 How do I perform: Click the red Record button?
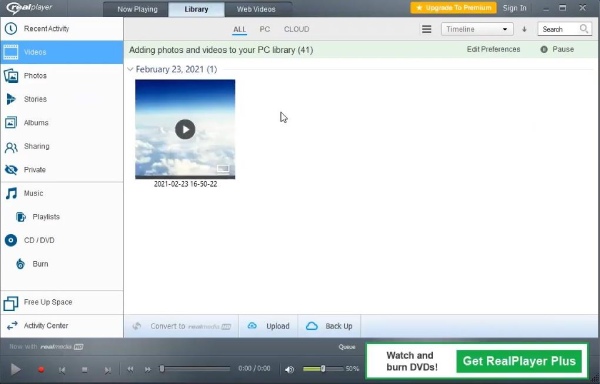click(x=41, y=369)
